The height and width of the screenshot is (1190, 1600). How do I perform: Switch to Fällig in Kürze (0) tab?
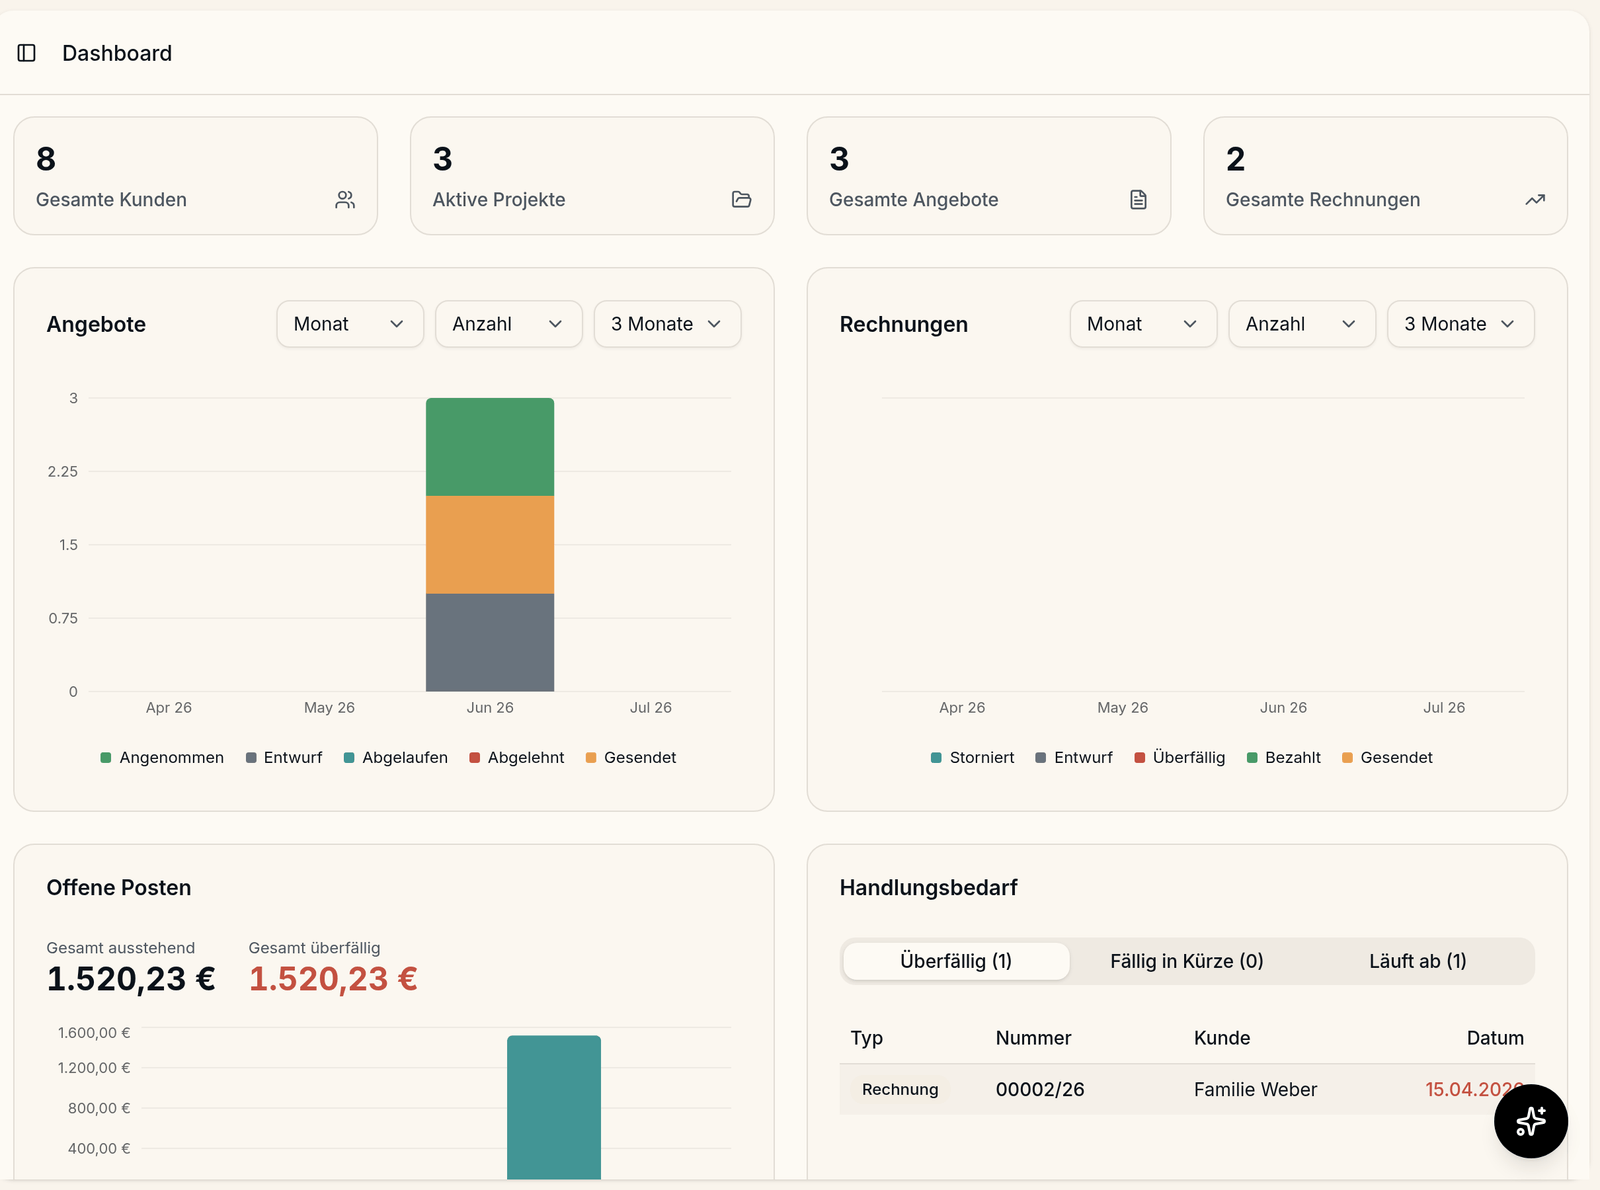point(1187,961)
